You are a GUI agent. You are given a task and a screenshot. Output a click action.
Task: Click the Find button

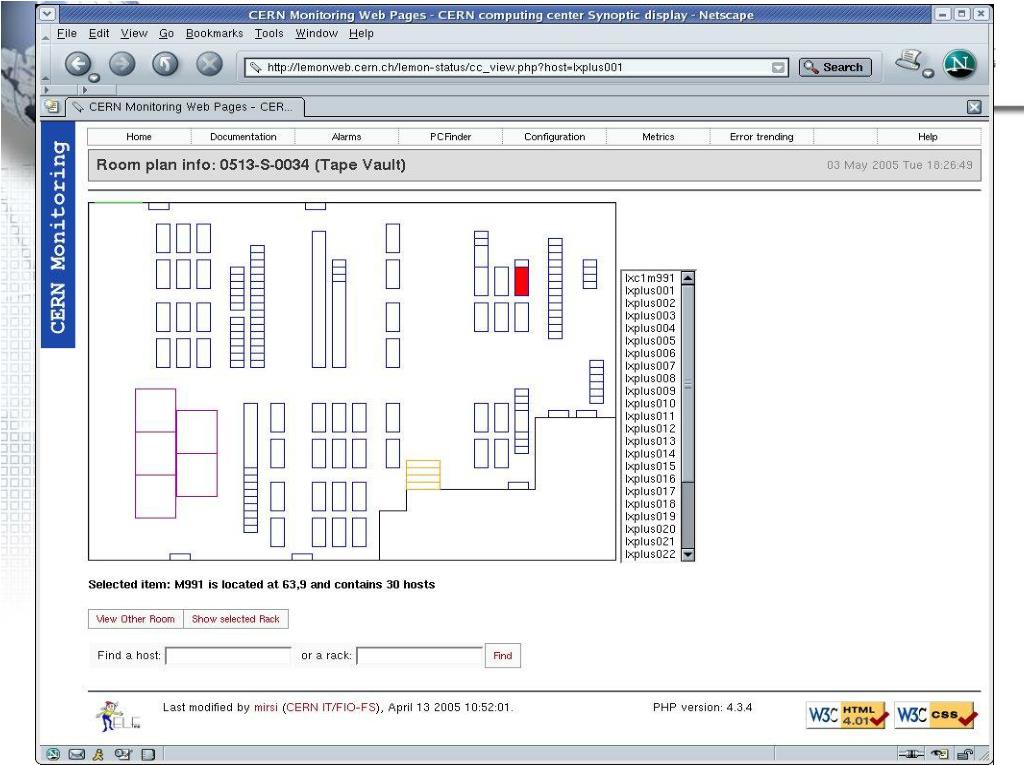click(503, 656)
